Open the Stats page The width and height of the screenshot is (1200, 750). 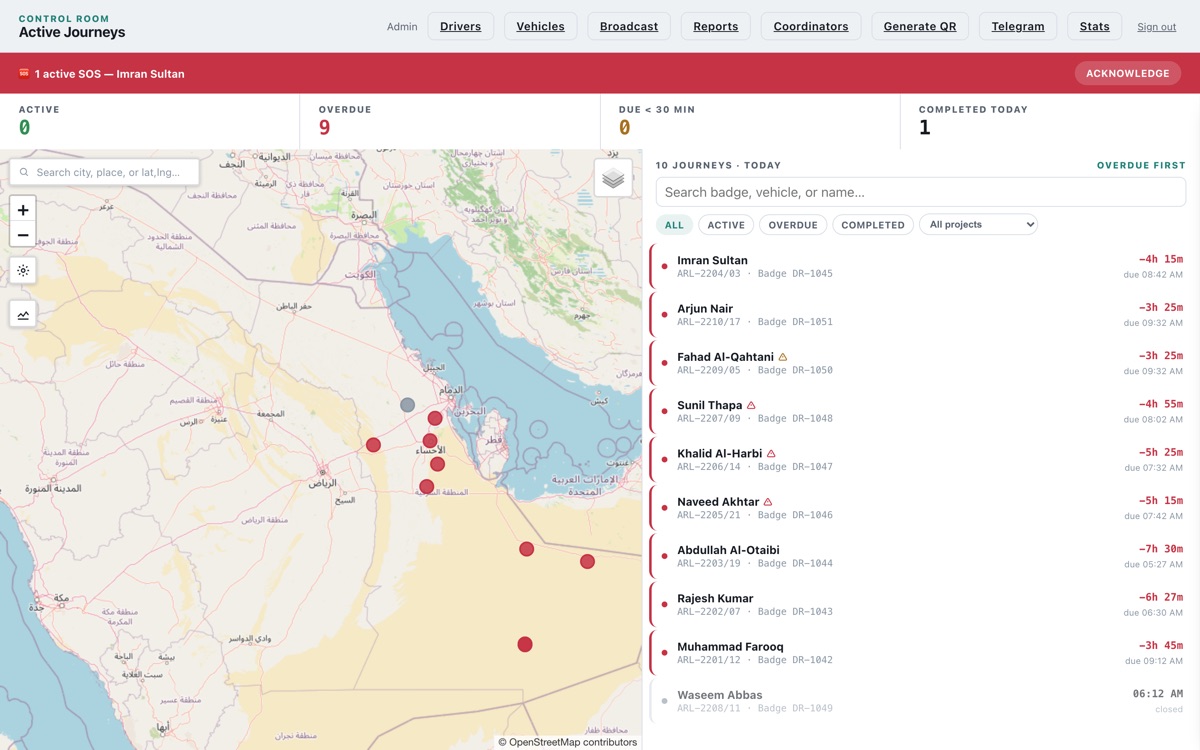pyautogui.click(x=1094, y=26)
